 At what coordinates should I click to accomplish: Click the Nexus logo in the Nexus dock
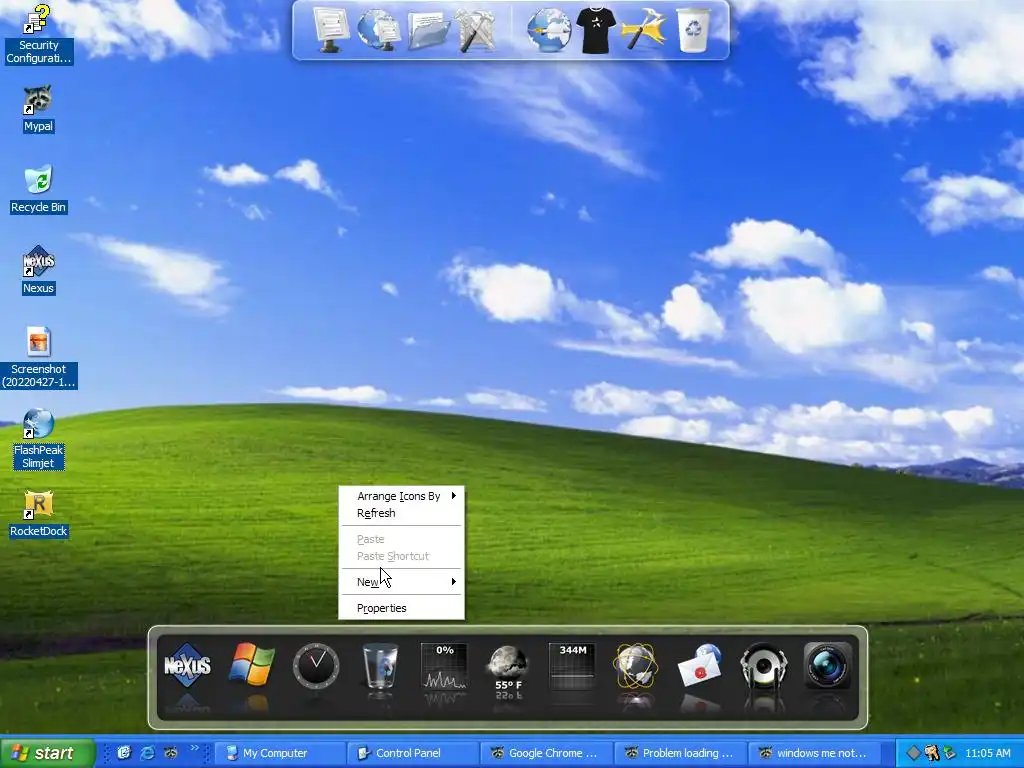click(x=187, y=665)
